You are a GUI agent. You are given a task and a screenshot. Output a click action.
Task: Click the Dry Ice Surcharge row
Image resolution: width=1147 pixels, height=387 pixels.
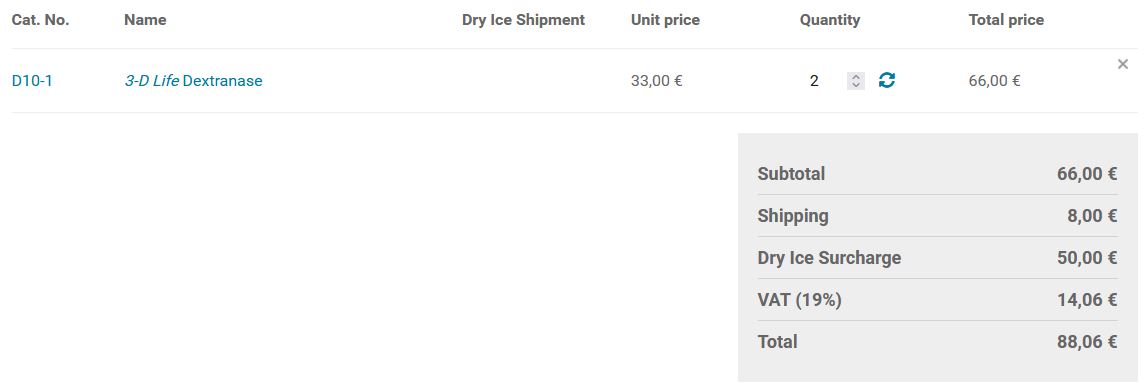click(937, 258)
